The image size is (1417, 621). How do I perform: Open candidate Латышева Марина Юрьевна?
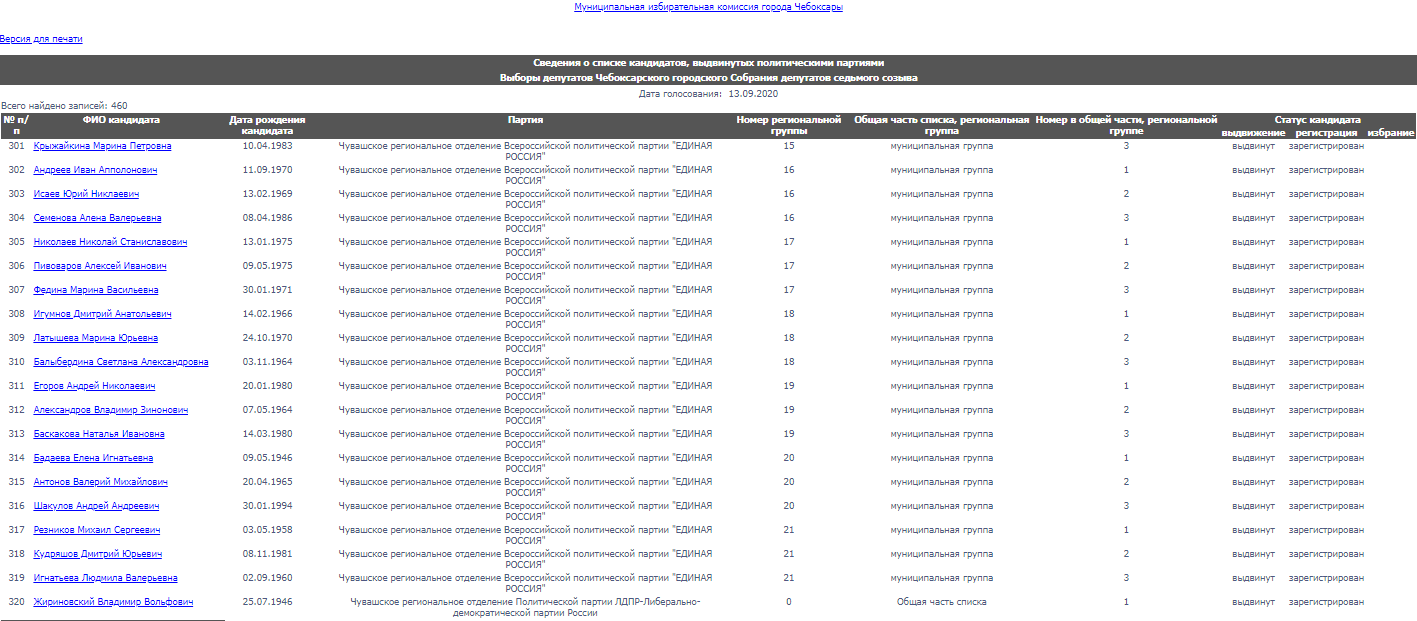click(x=96, y=338)
